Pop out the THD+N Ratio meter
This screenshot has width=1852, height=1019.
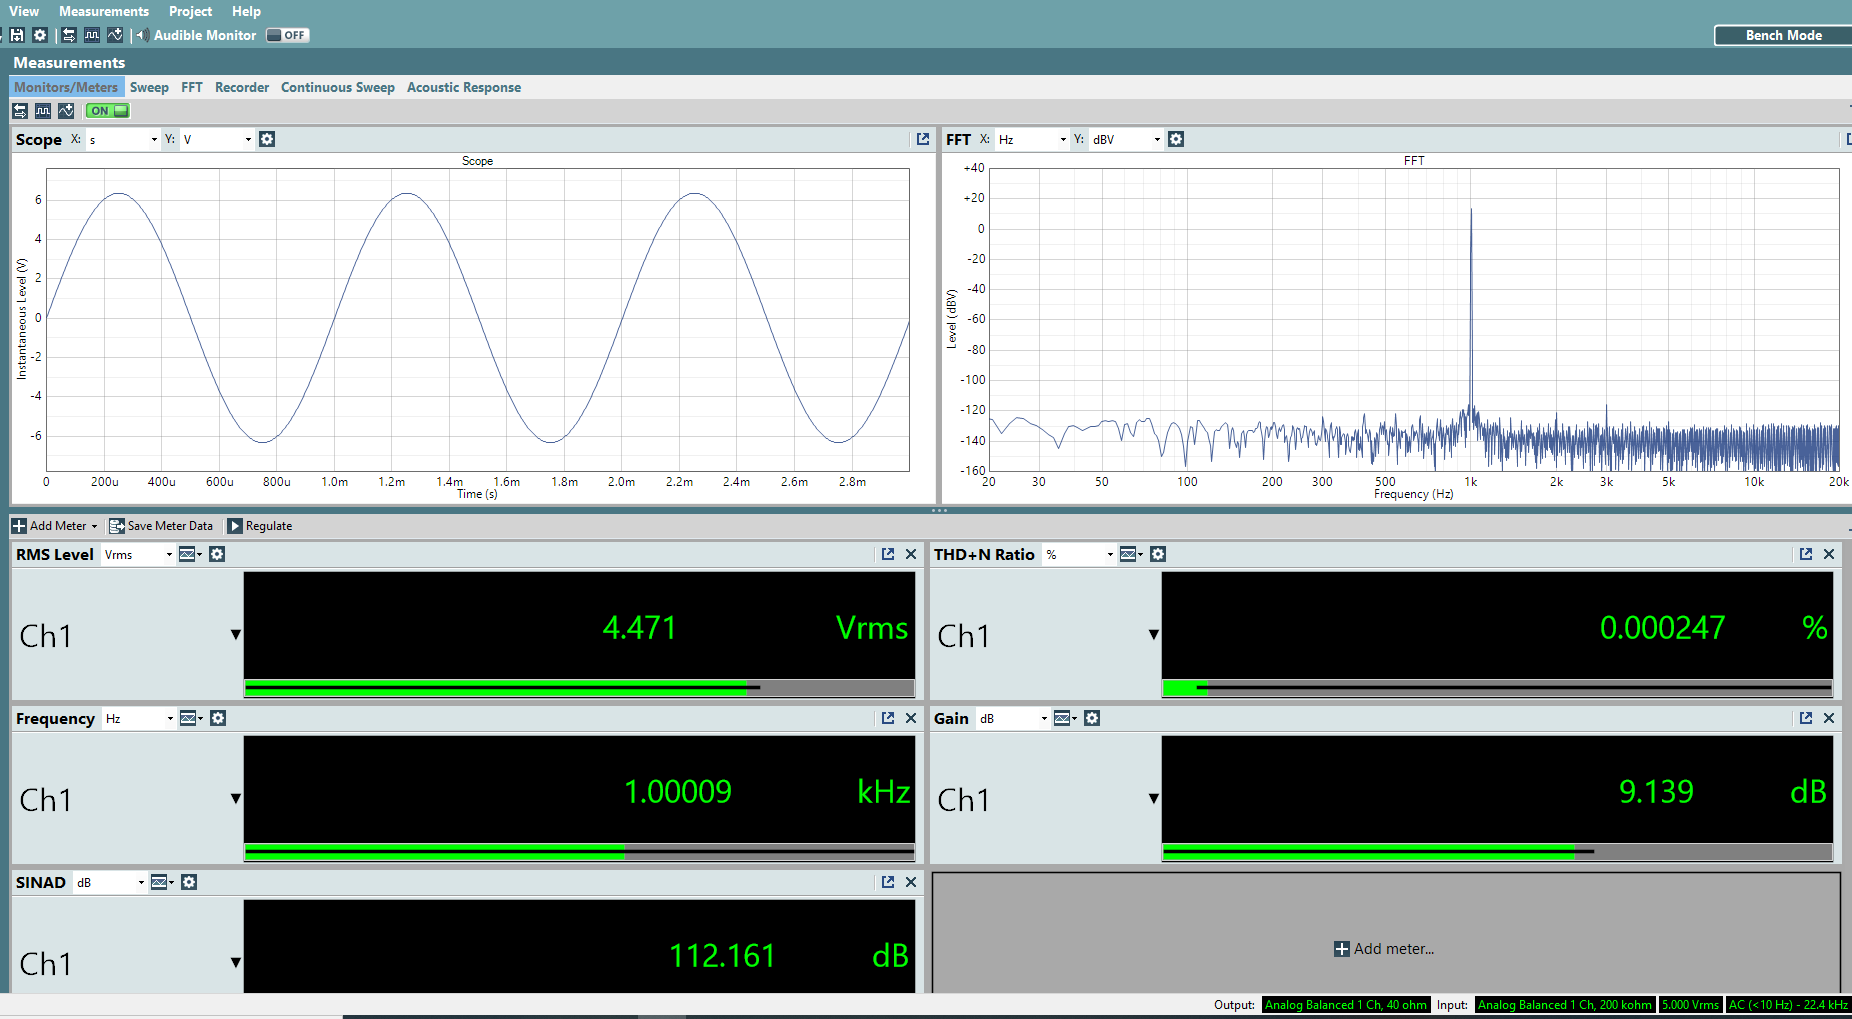pyautogui.click(x=1806, y=554)
